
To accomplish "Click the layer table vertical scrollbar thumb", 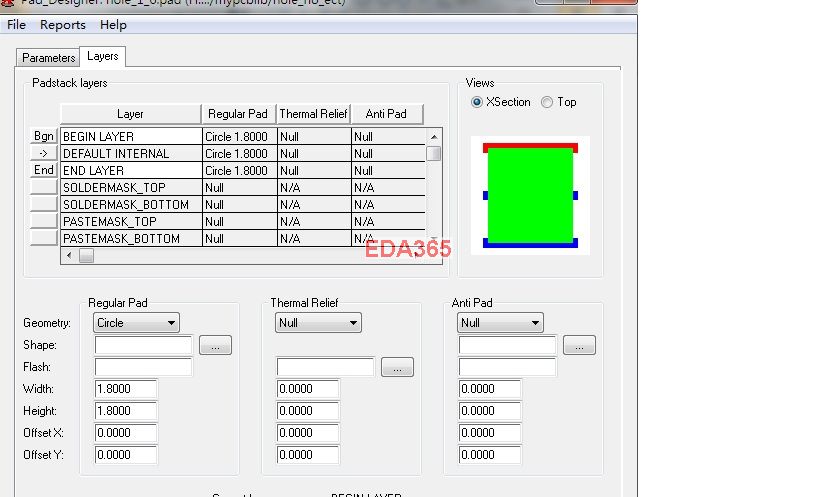I will pos(434,153).
